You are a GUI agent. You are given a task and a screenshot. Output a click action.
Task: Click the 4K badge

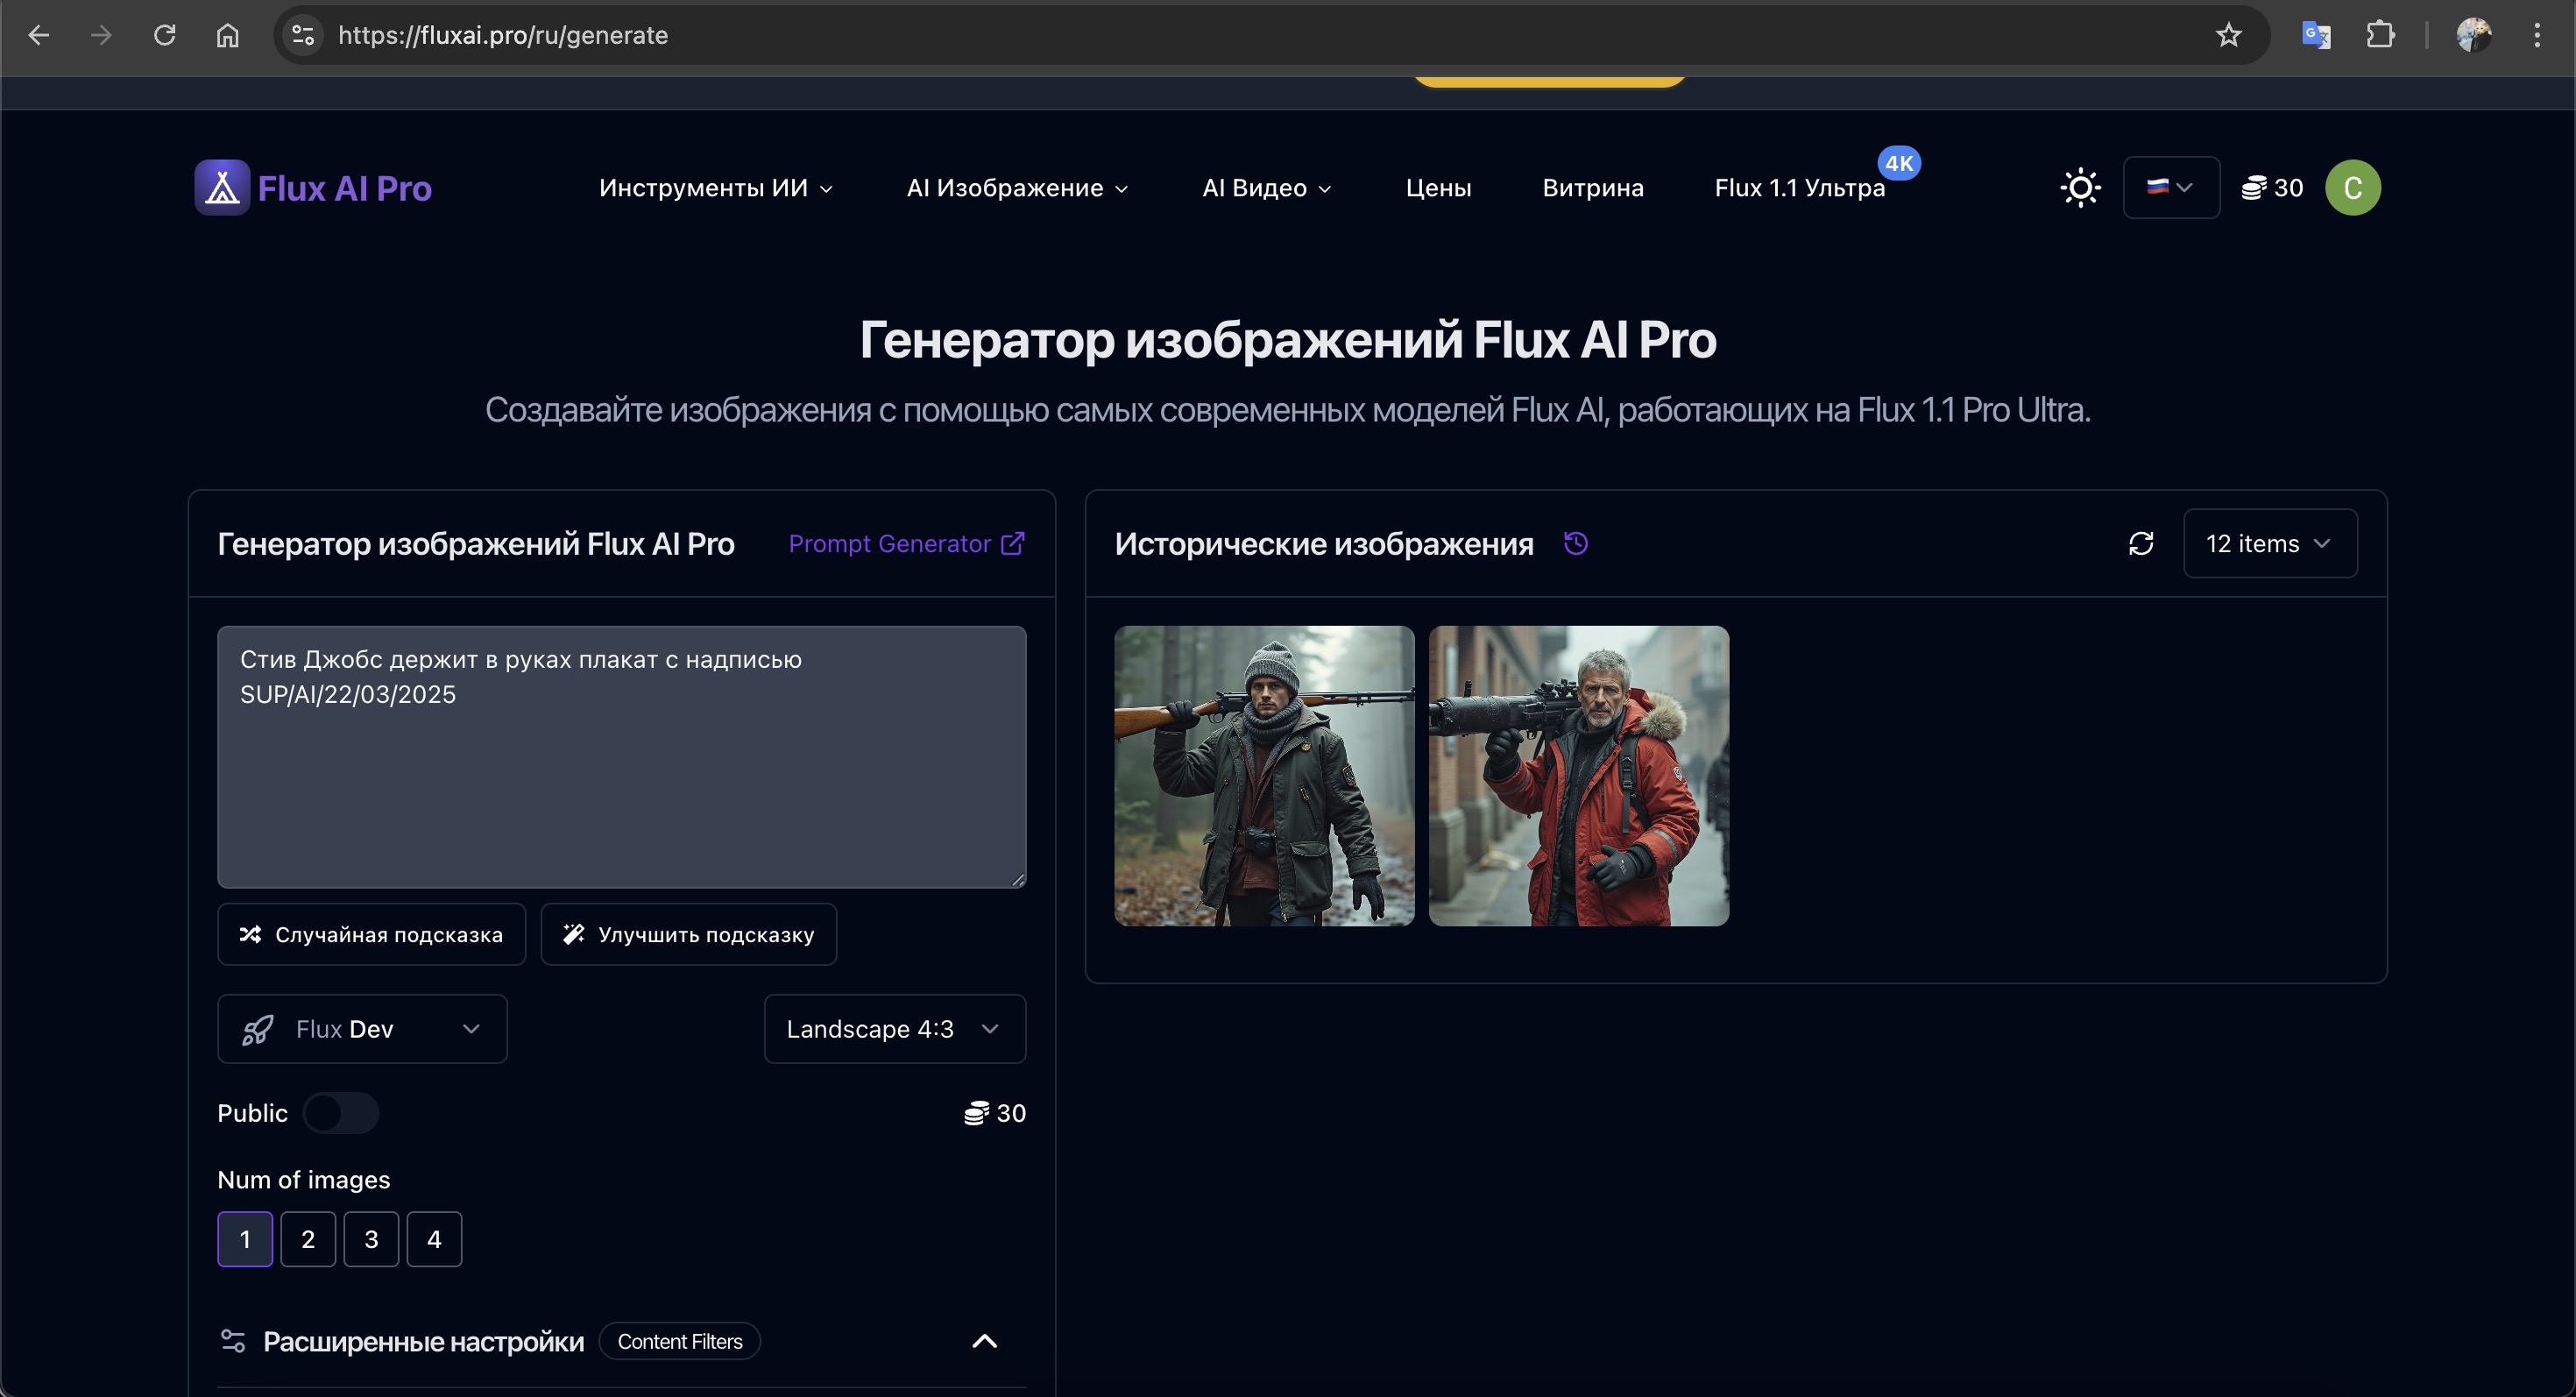pyautogui.click(x=1899, y=163)
